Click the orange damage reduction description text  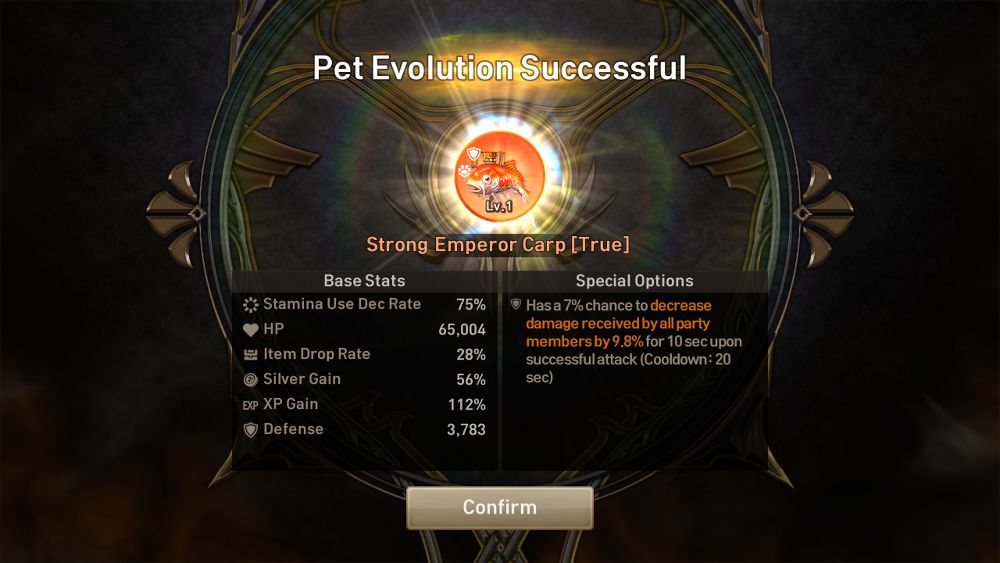617,323
